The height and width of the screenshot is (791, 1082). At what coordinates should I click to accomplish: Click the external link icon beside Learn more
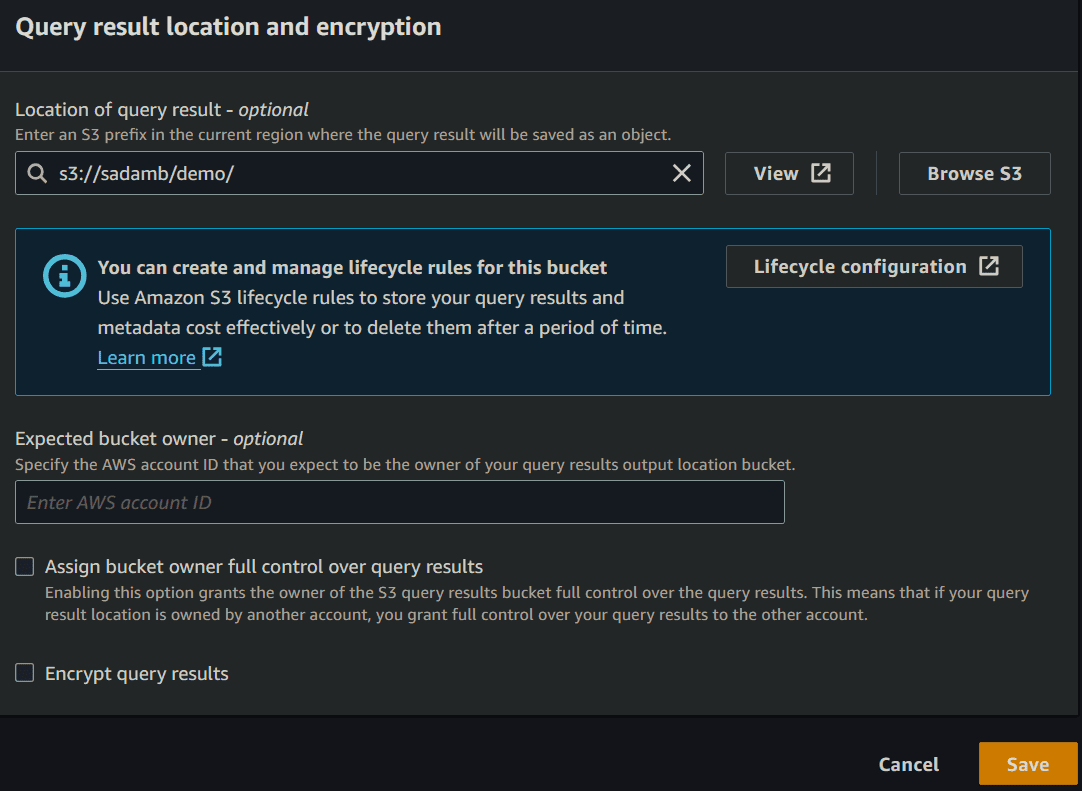(212, 357)
